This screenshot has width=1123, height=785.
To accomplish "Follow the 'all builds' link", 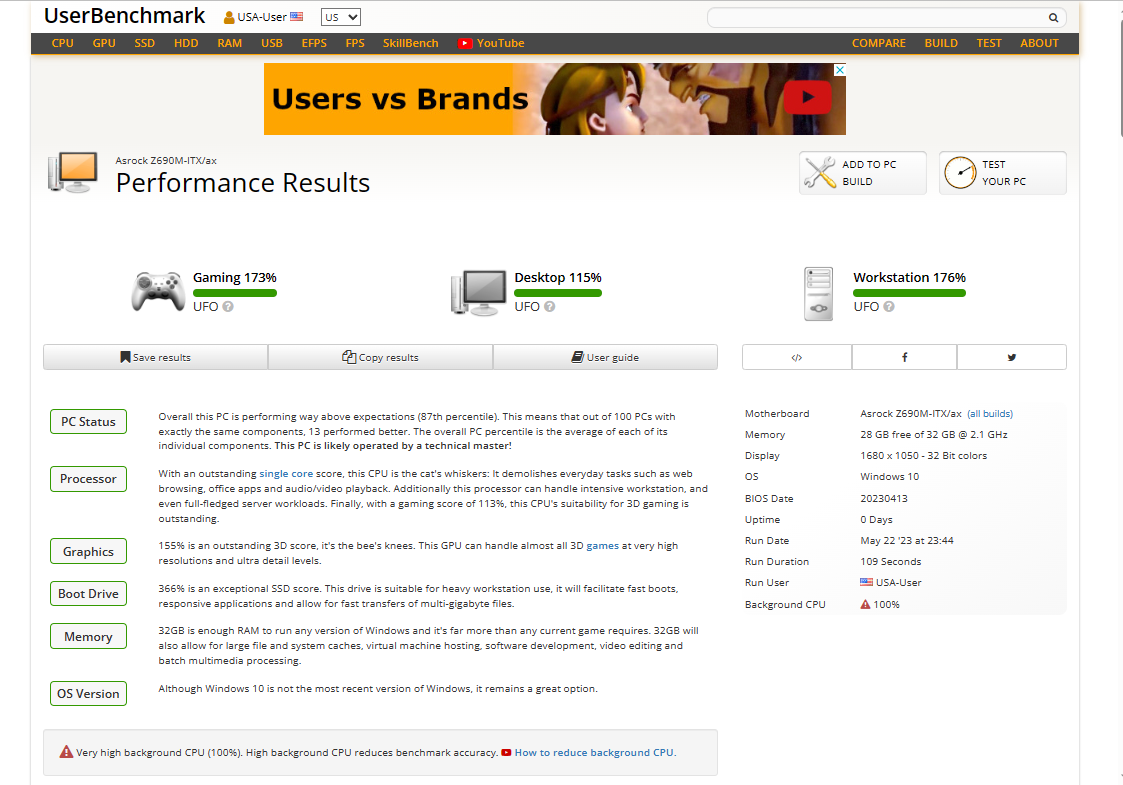I will pos(989,414).
